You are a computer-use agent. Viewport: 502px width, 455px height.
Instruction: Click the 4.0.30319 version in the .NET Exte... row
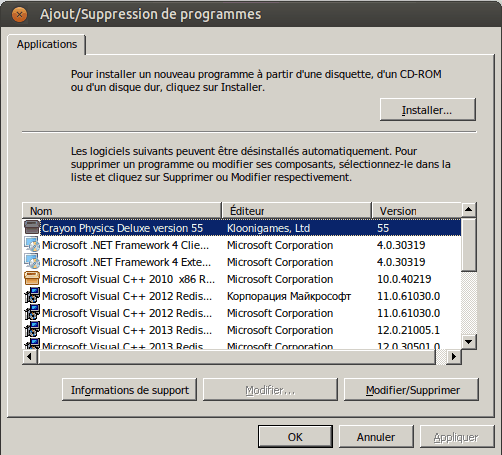(x=401, y=262)
